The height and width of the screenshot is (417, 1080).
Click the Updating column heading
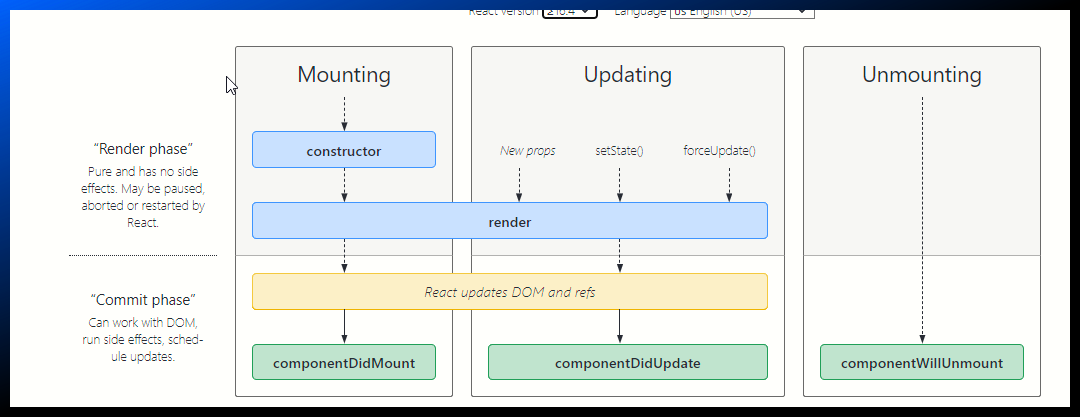627,75
